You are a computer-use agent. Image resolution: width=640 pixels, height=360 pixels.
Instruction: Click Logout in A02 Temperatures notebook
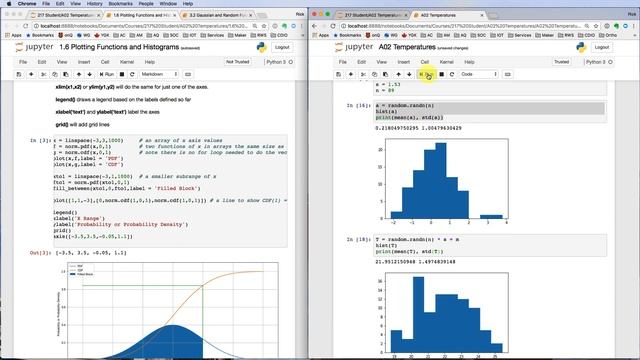click(602, 47)
